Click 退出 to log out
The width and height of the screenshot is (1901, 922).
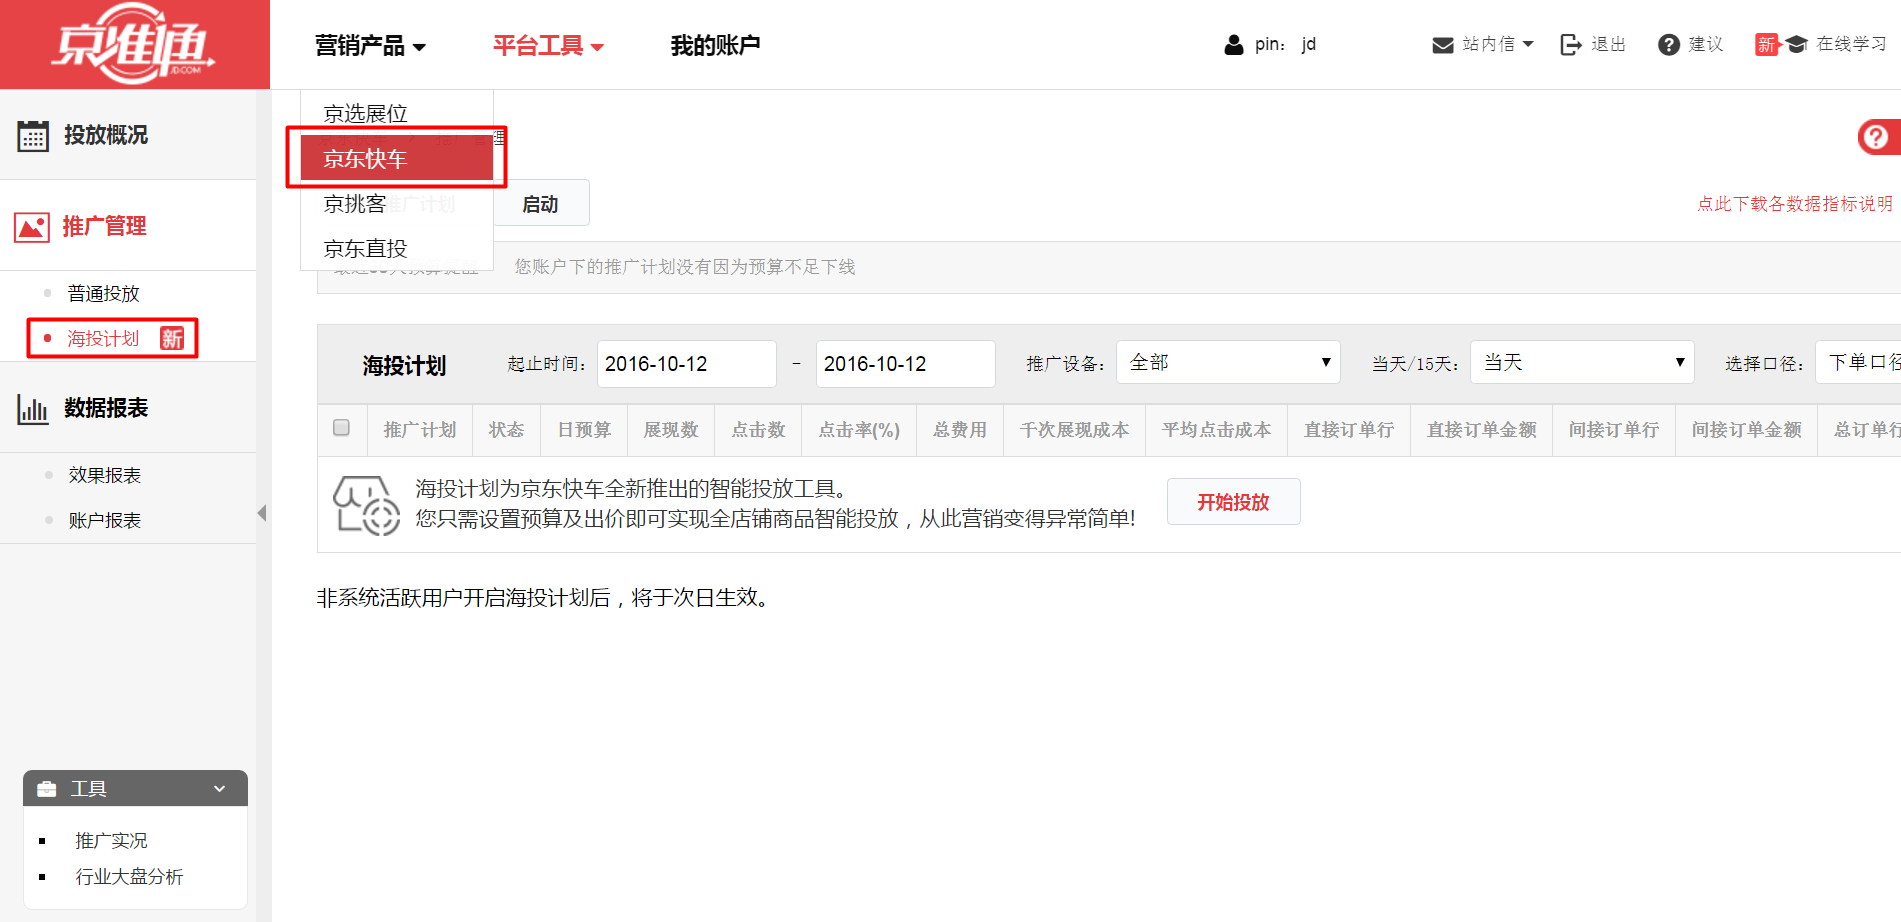[x=1608, y=45]
